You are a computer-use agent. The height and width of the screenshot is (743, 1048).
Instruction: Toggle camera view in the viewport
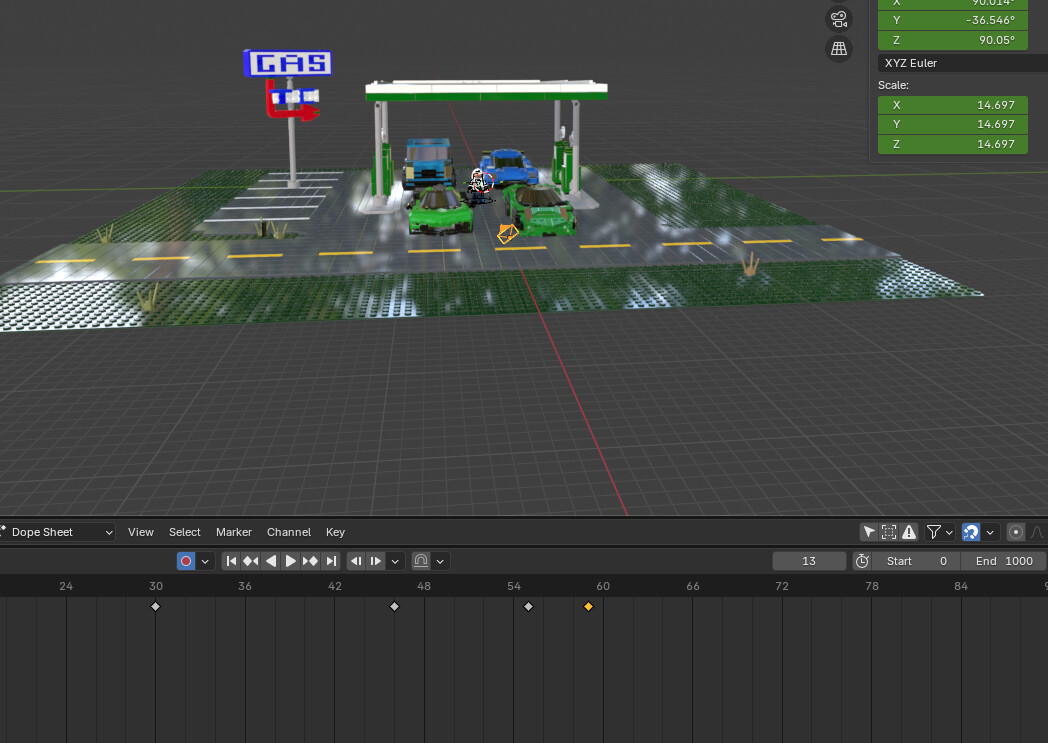839,19
